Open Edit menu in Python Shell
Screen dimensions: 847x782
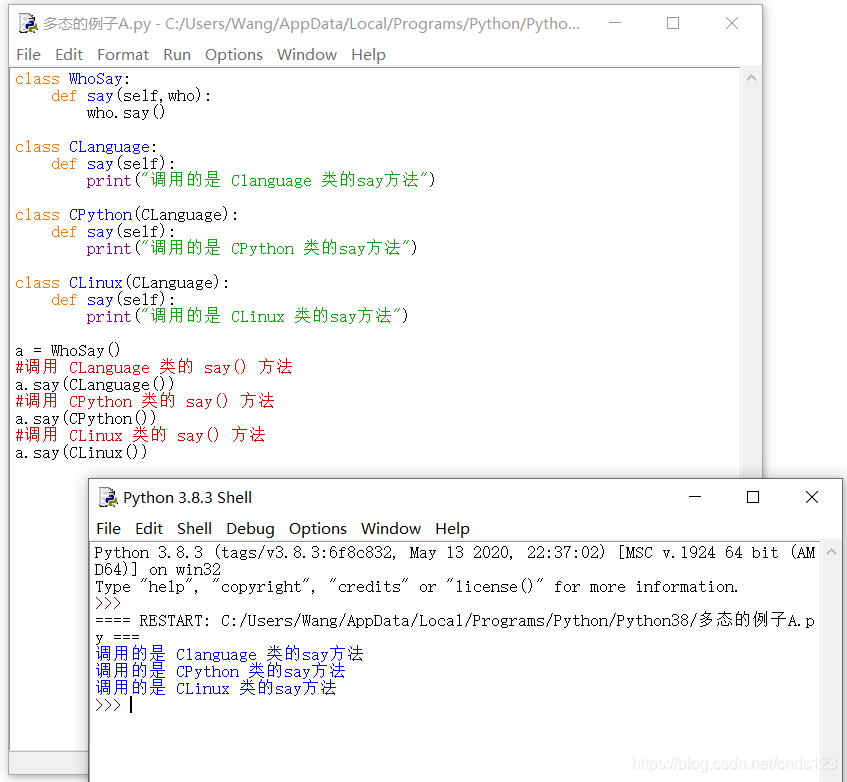coord(149,528)
